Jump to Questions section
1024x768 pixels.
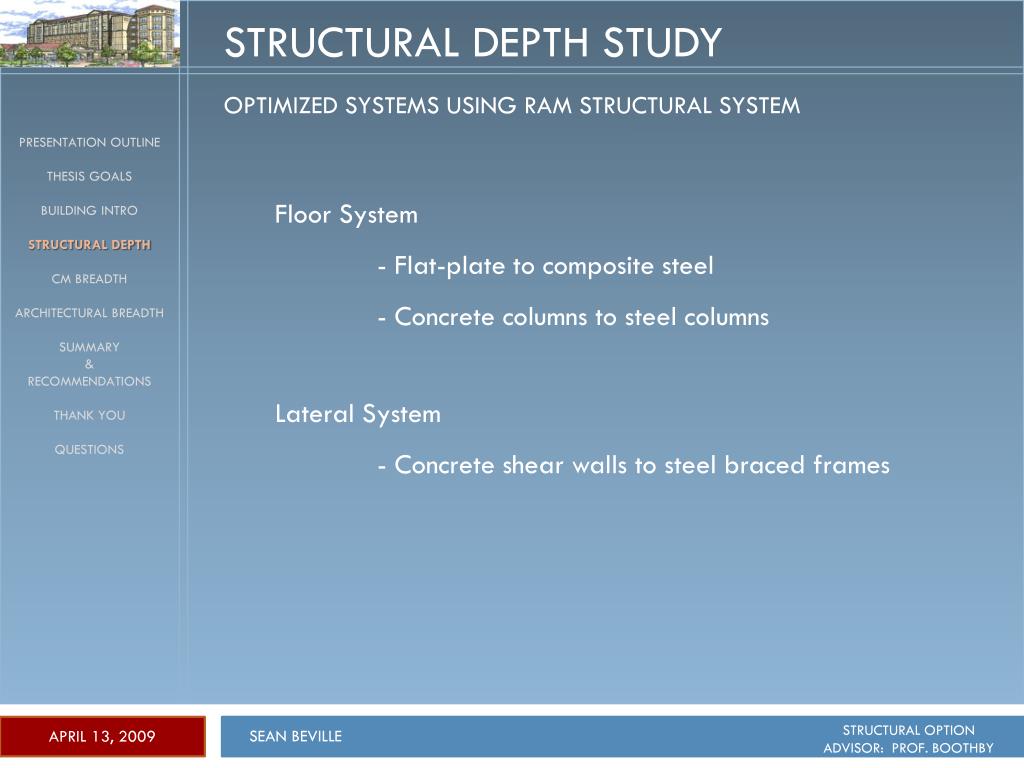pyautogui.click(x=89, y=449)
